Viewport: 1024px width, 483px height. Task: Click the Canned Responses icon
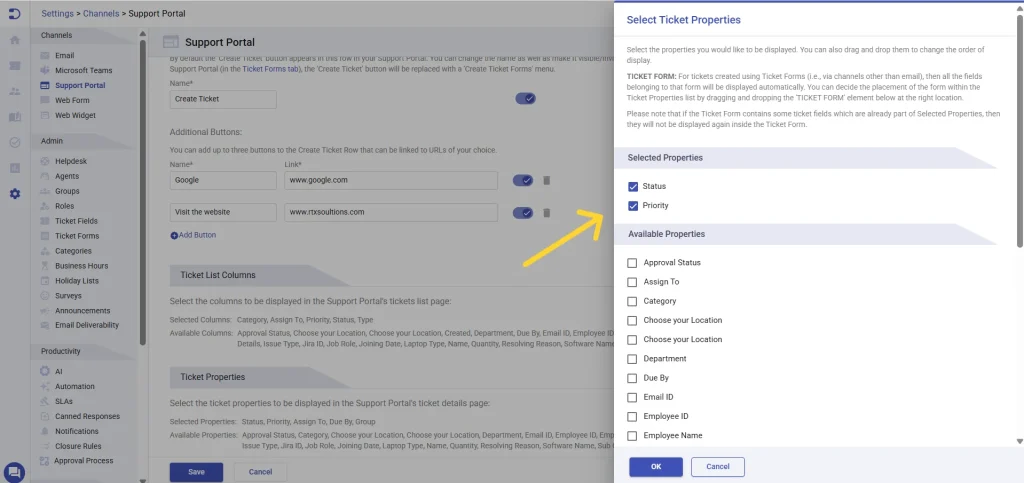point(44,416)
